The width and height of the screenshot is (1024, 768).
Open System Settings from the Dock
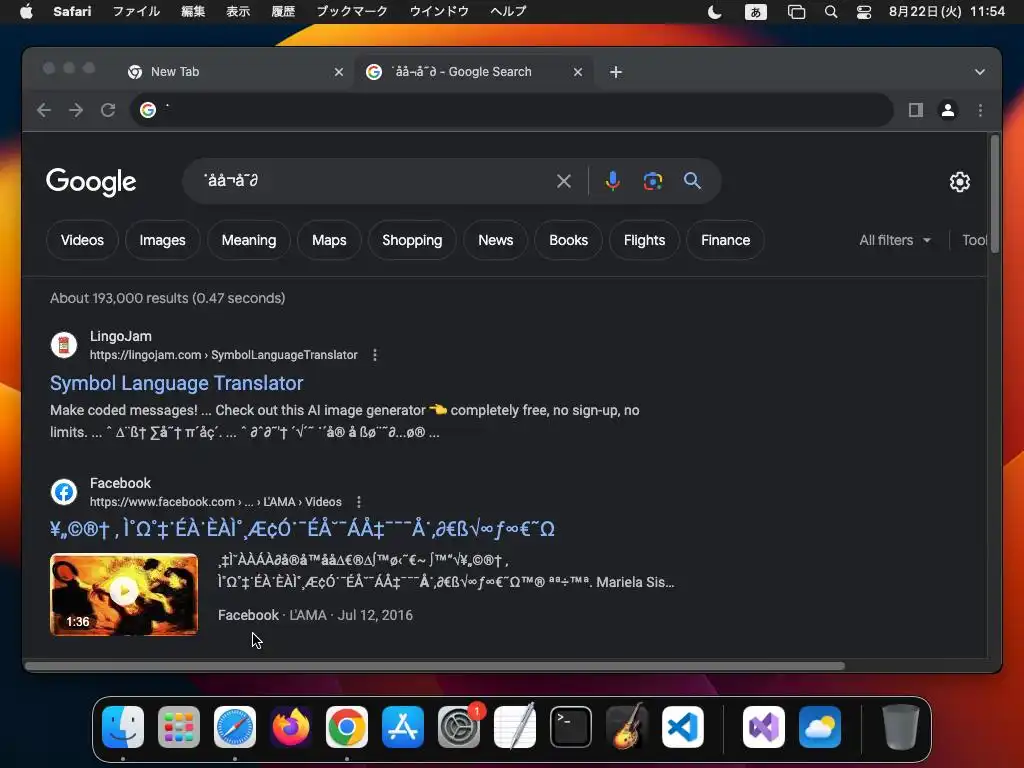point(459,727)
